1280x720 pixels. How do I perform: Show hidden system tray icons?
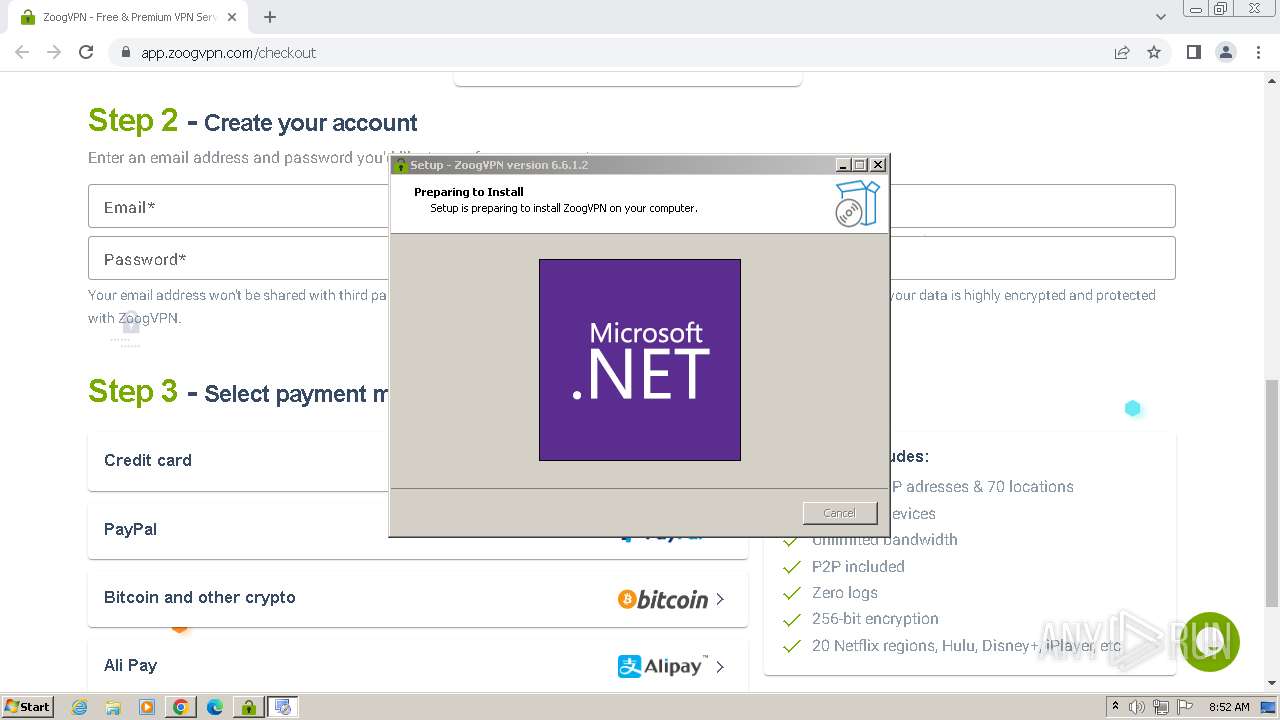coord(1115,706)
